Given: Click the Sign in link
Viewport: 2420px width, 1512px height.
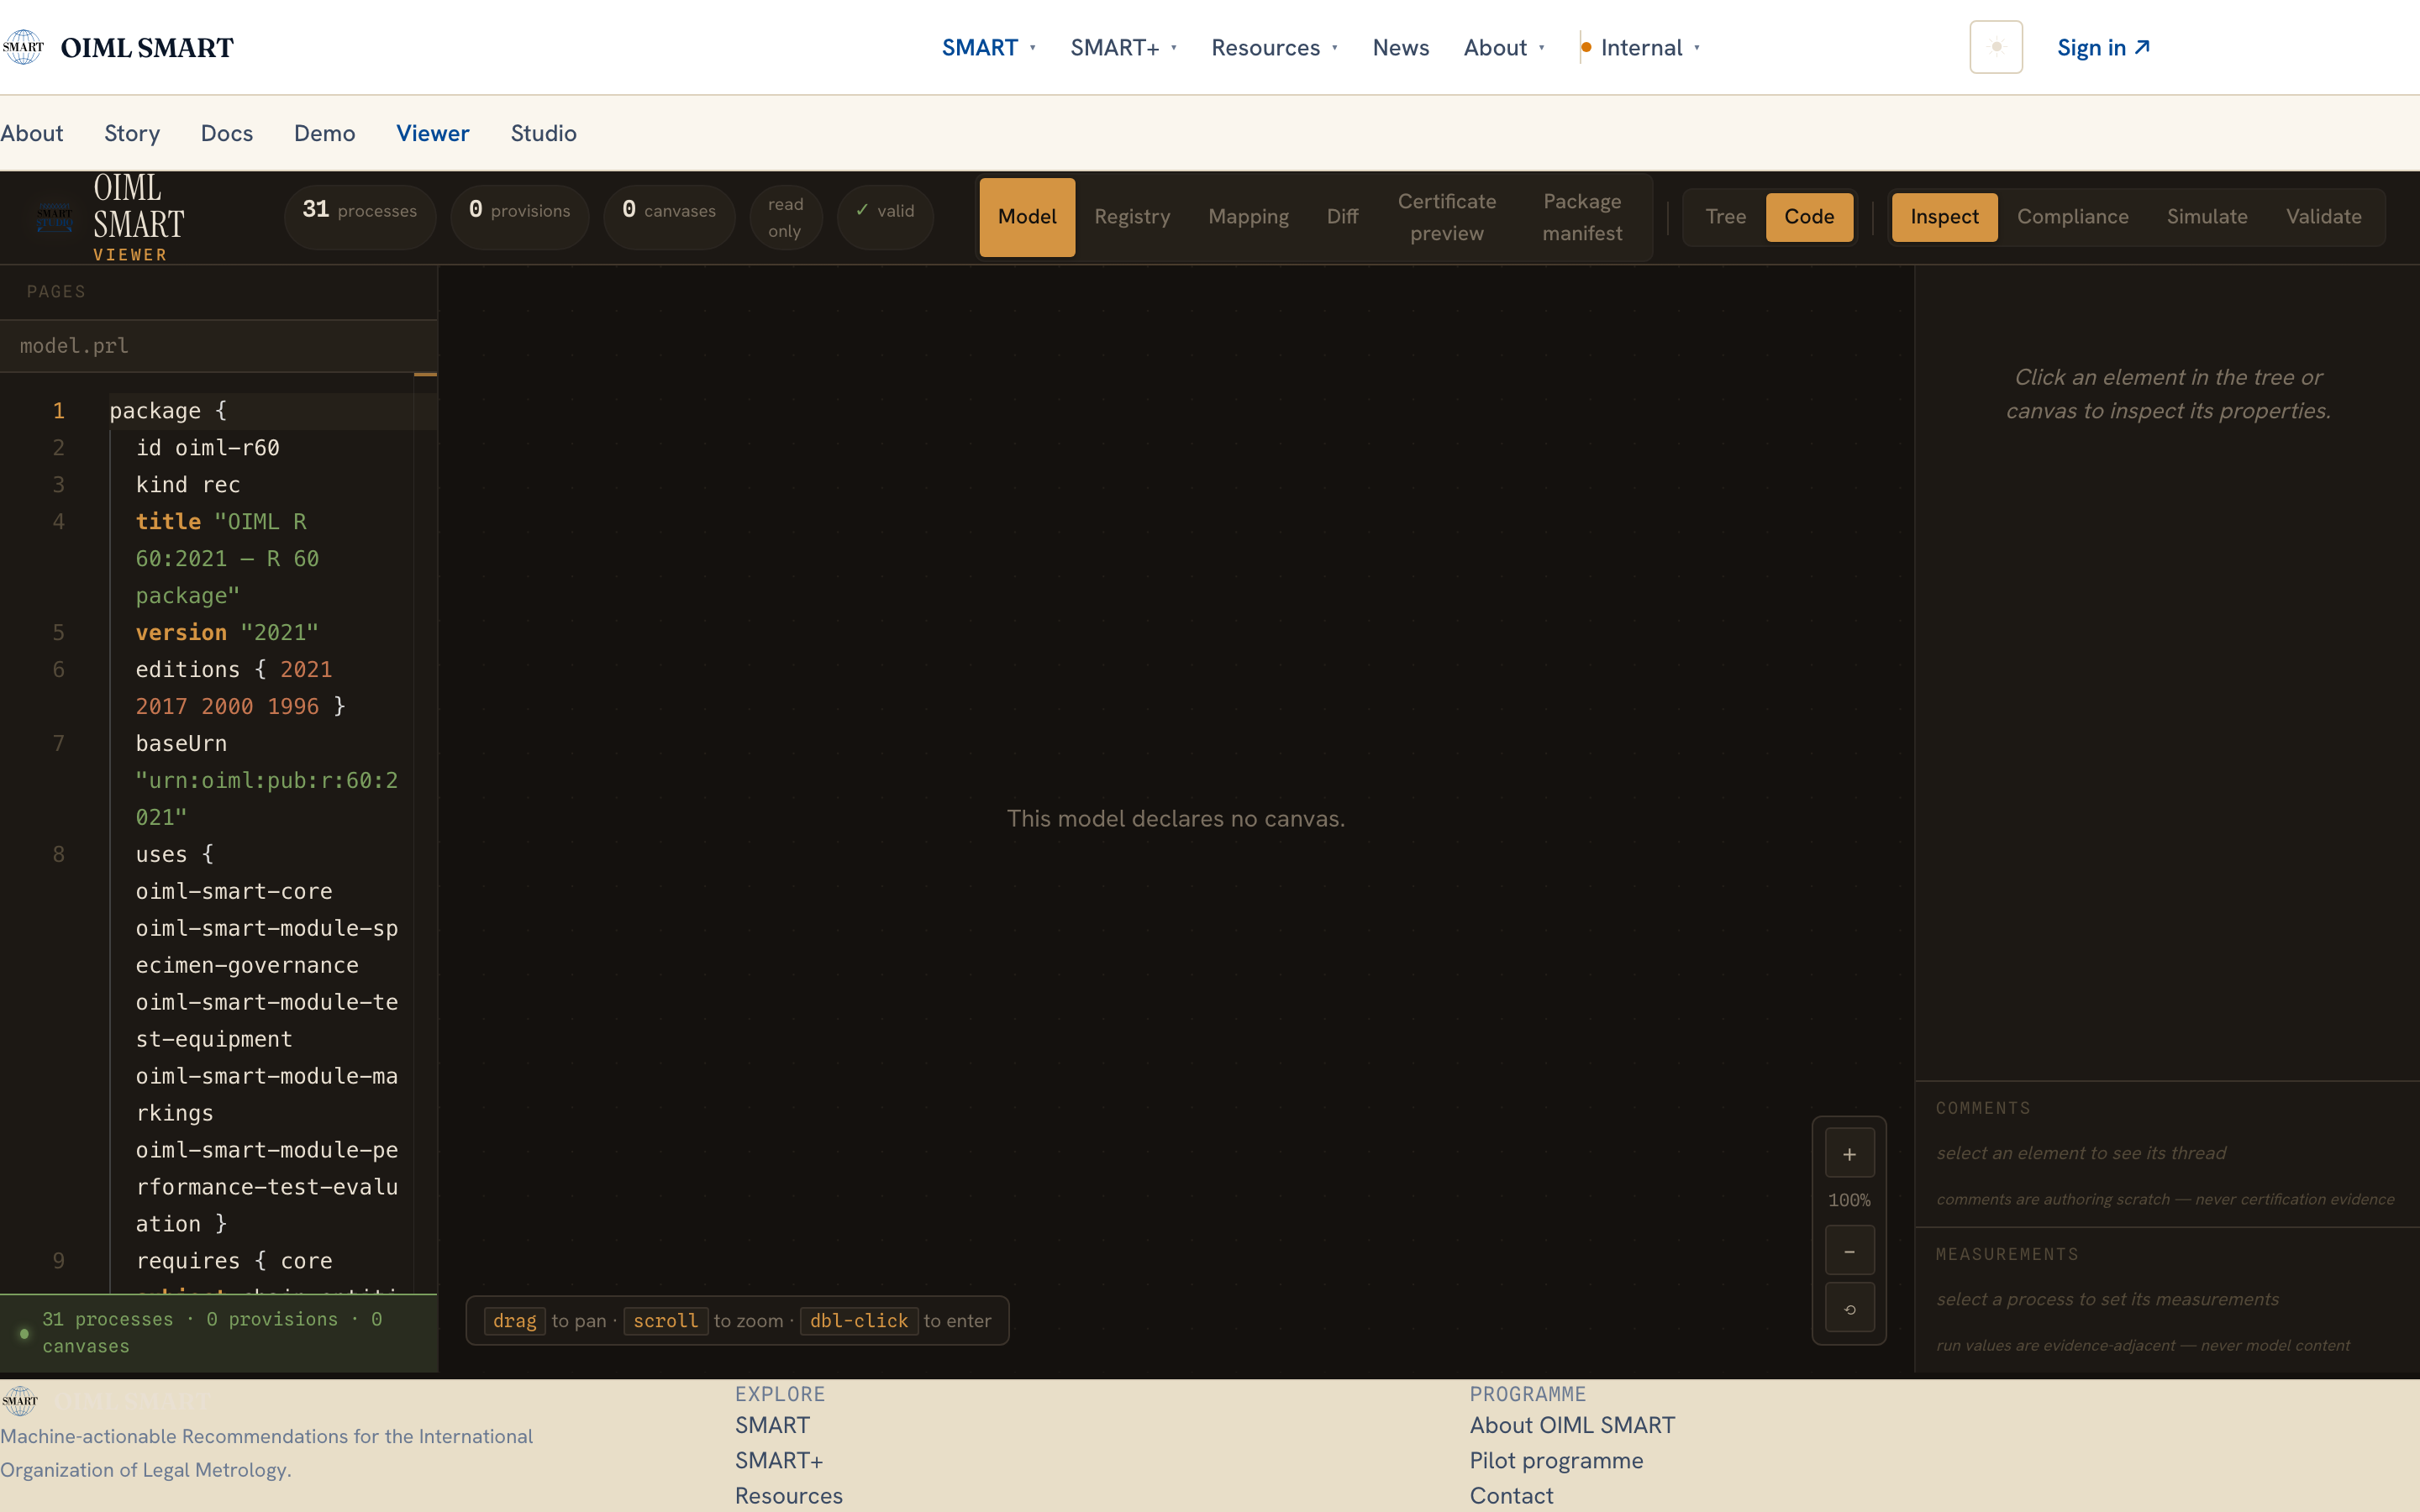Looking at the screenshot, I should [x=2103, y=47].
